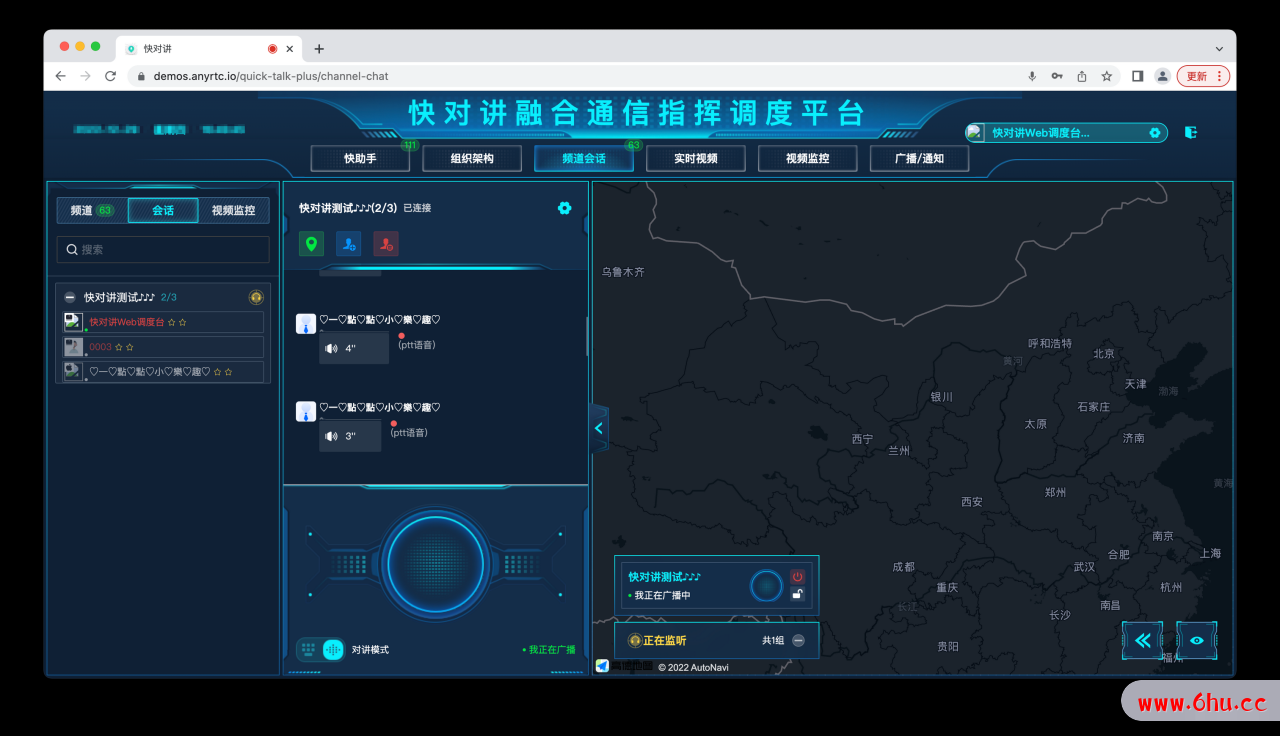Click the gear in the 快对讲Web调度台 header bar

tap(1155, 132)
